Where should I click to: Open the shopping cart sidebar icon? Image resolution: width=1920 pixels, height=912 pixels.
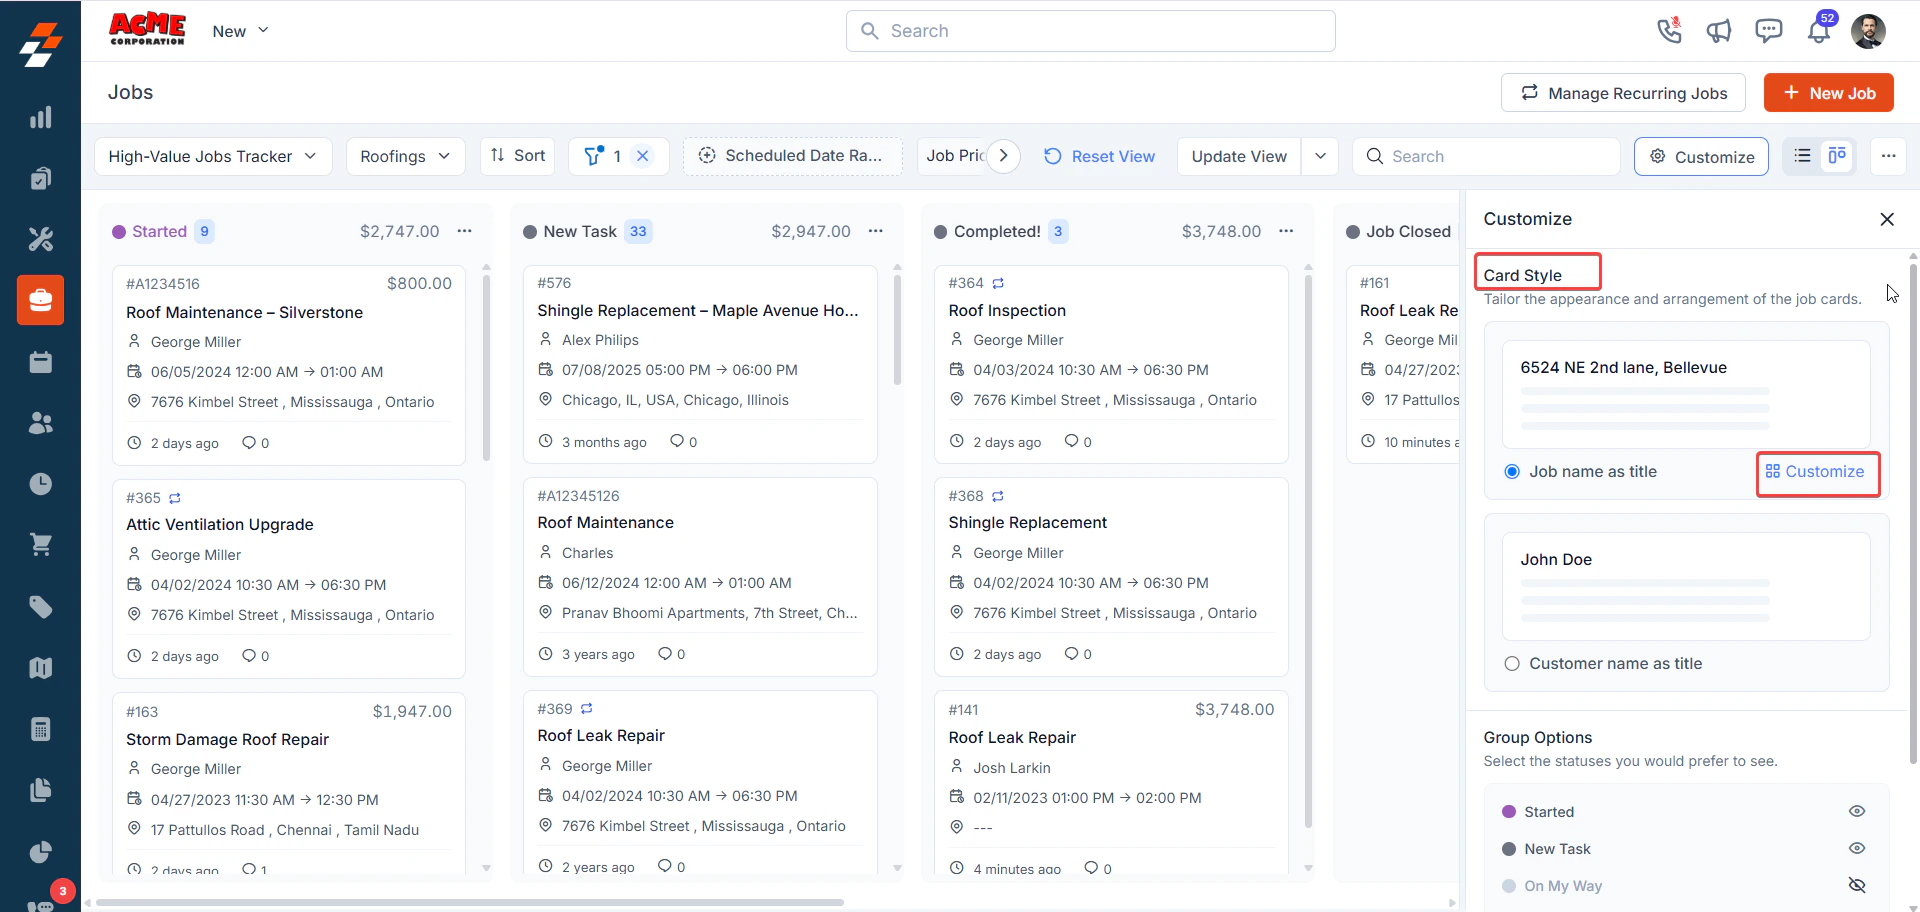41,545
